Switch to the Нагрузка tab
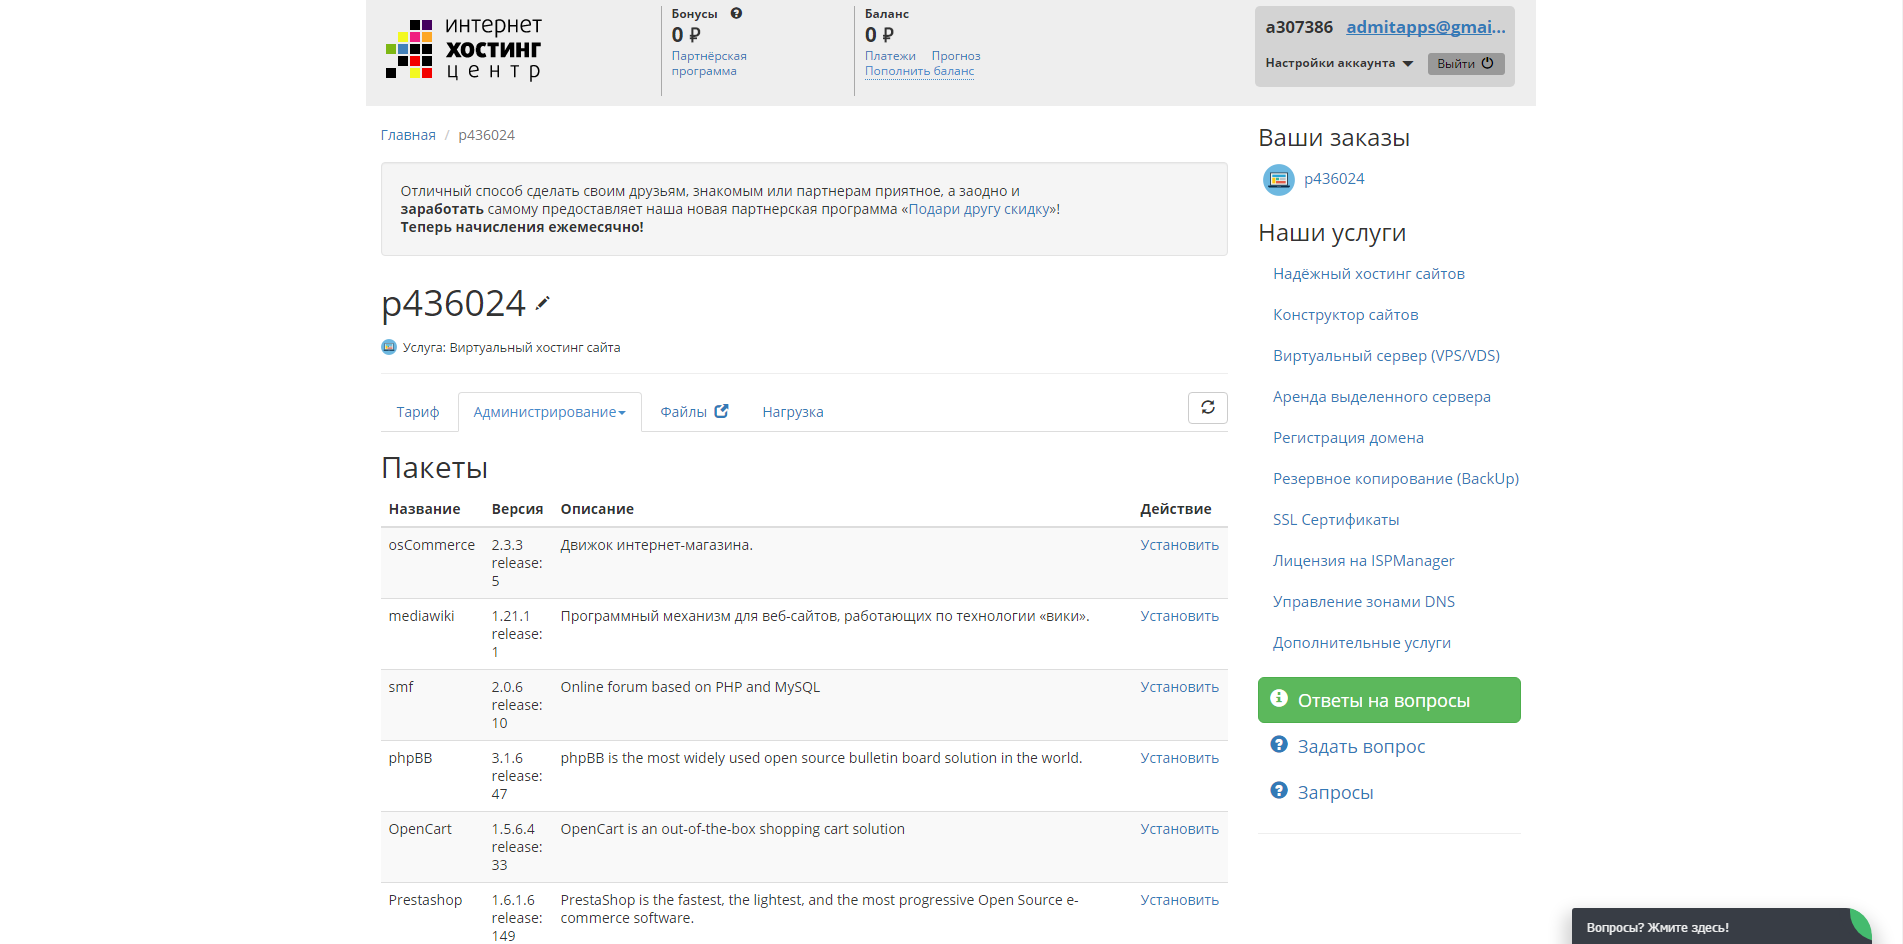 coord(793,412)
